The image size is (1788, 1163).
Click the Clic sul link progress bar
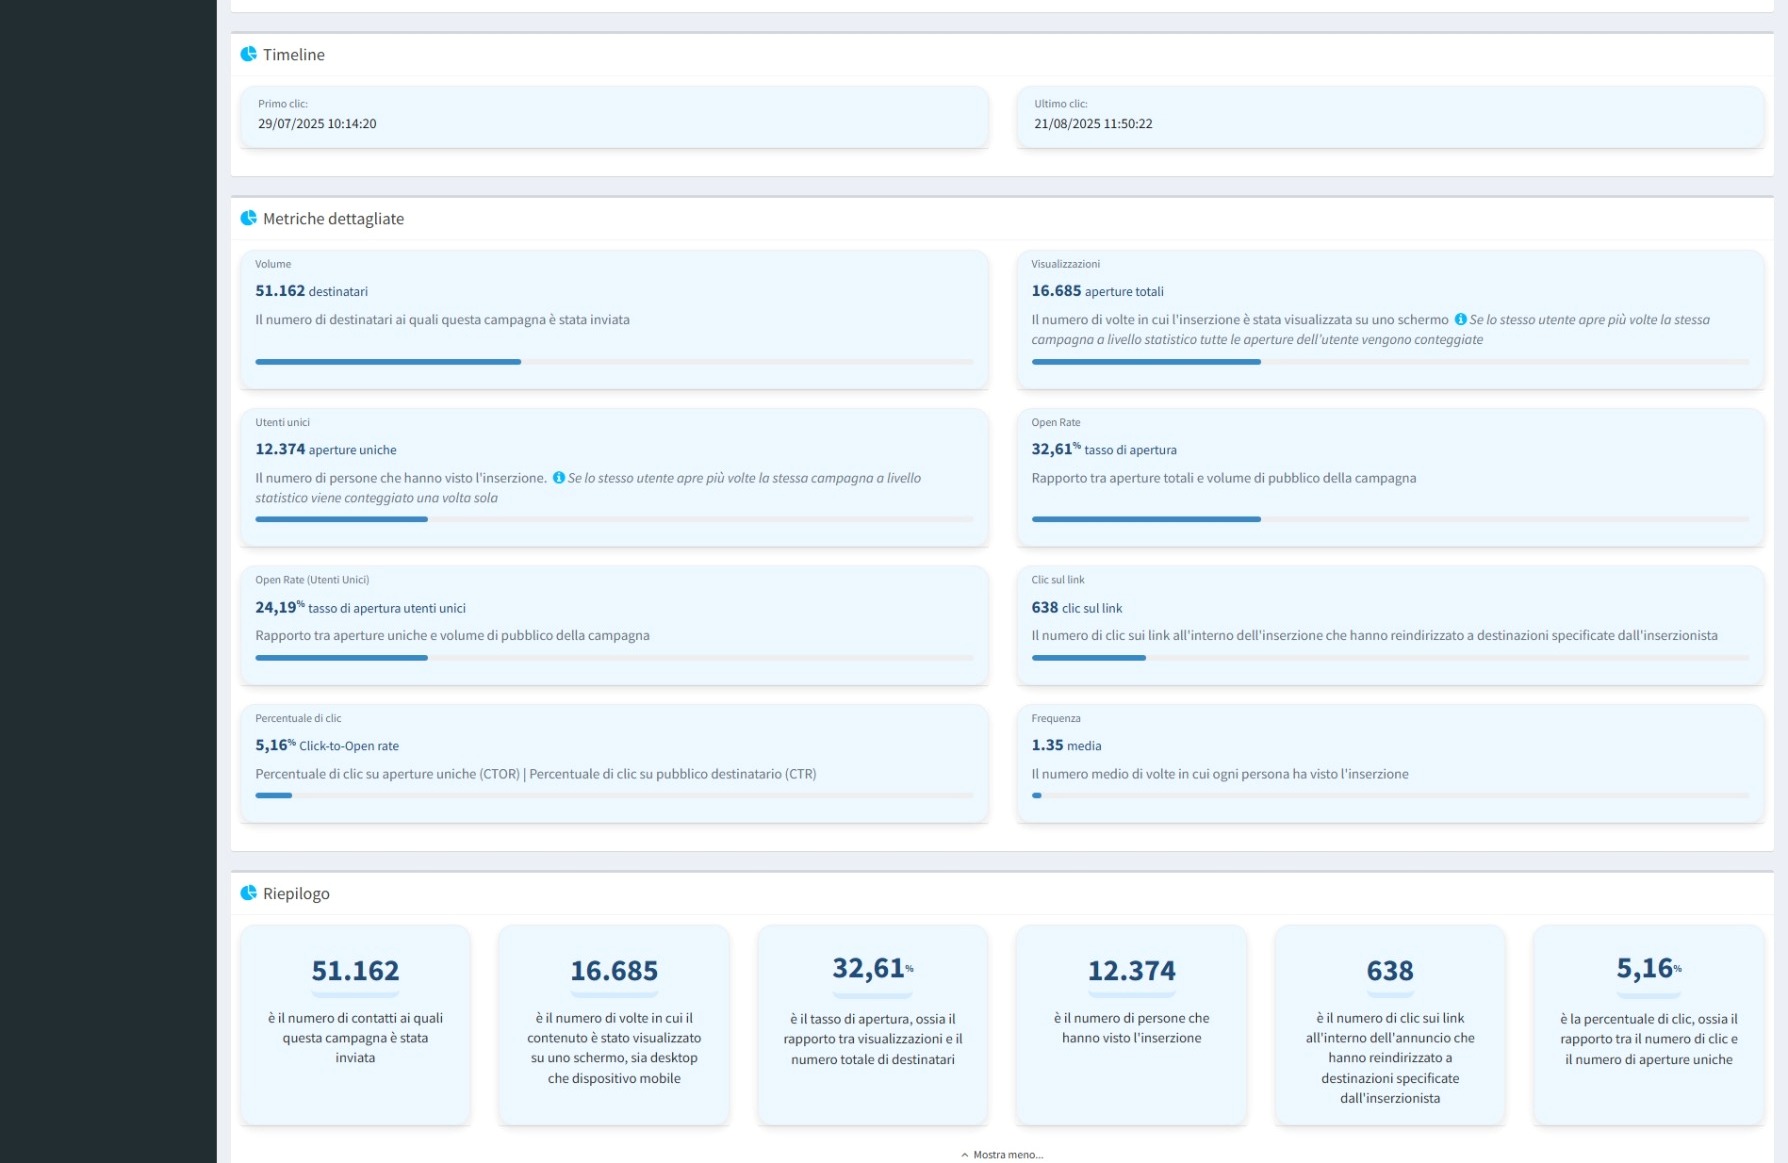coord(1389,658)
